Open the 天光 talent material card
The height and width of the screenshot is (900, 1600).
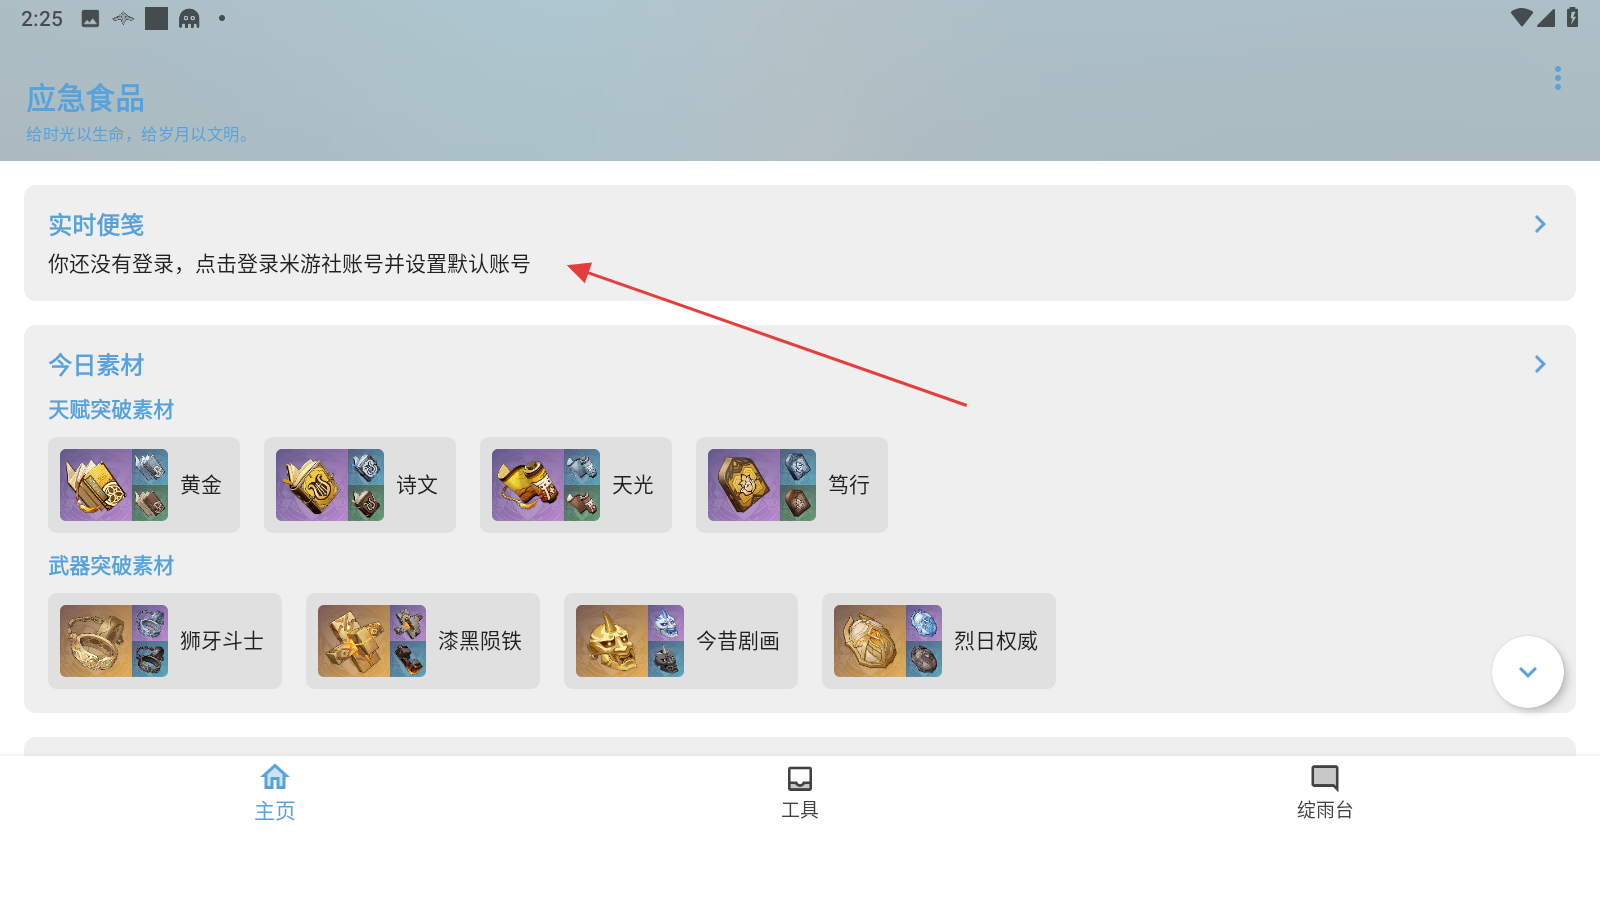tap(576, 485)
